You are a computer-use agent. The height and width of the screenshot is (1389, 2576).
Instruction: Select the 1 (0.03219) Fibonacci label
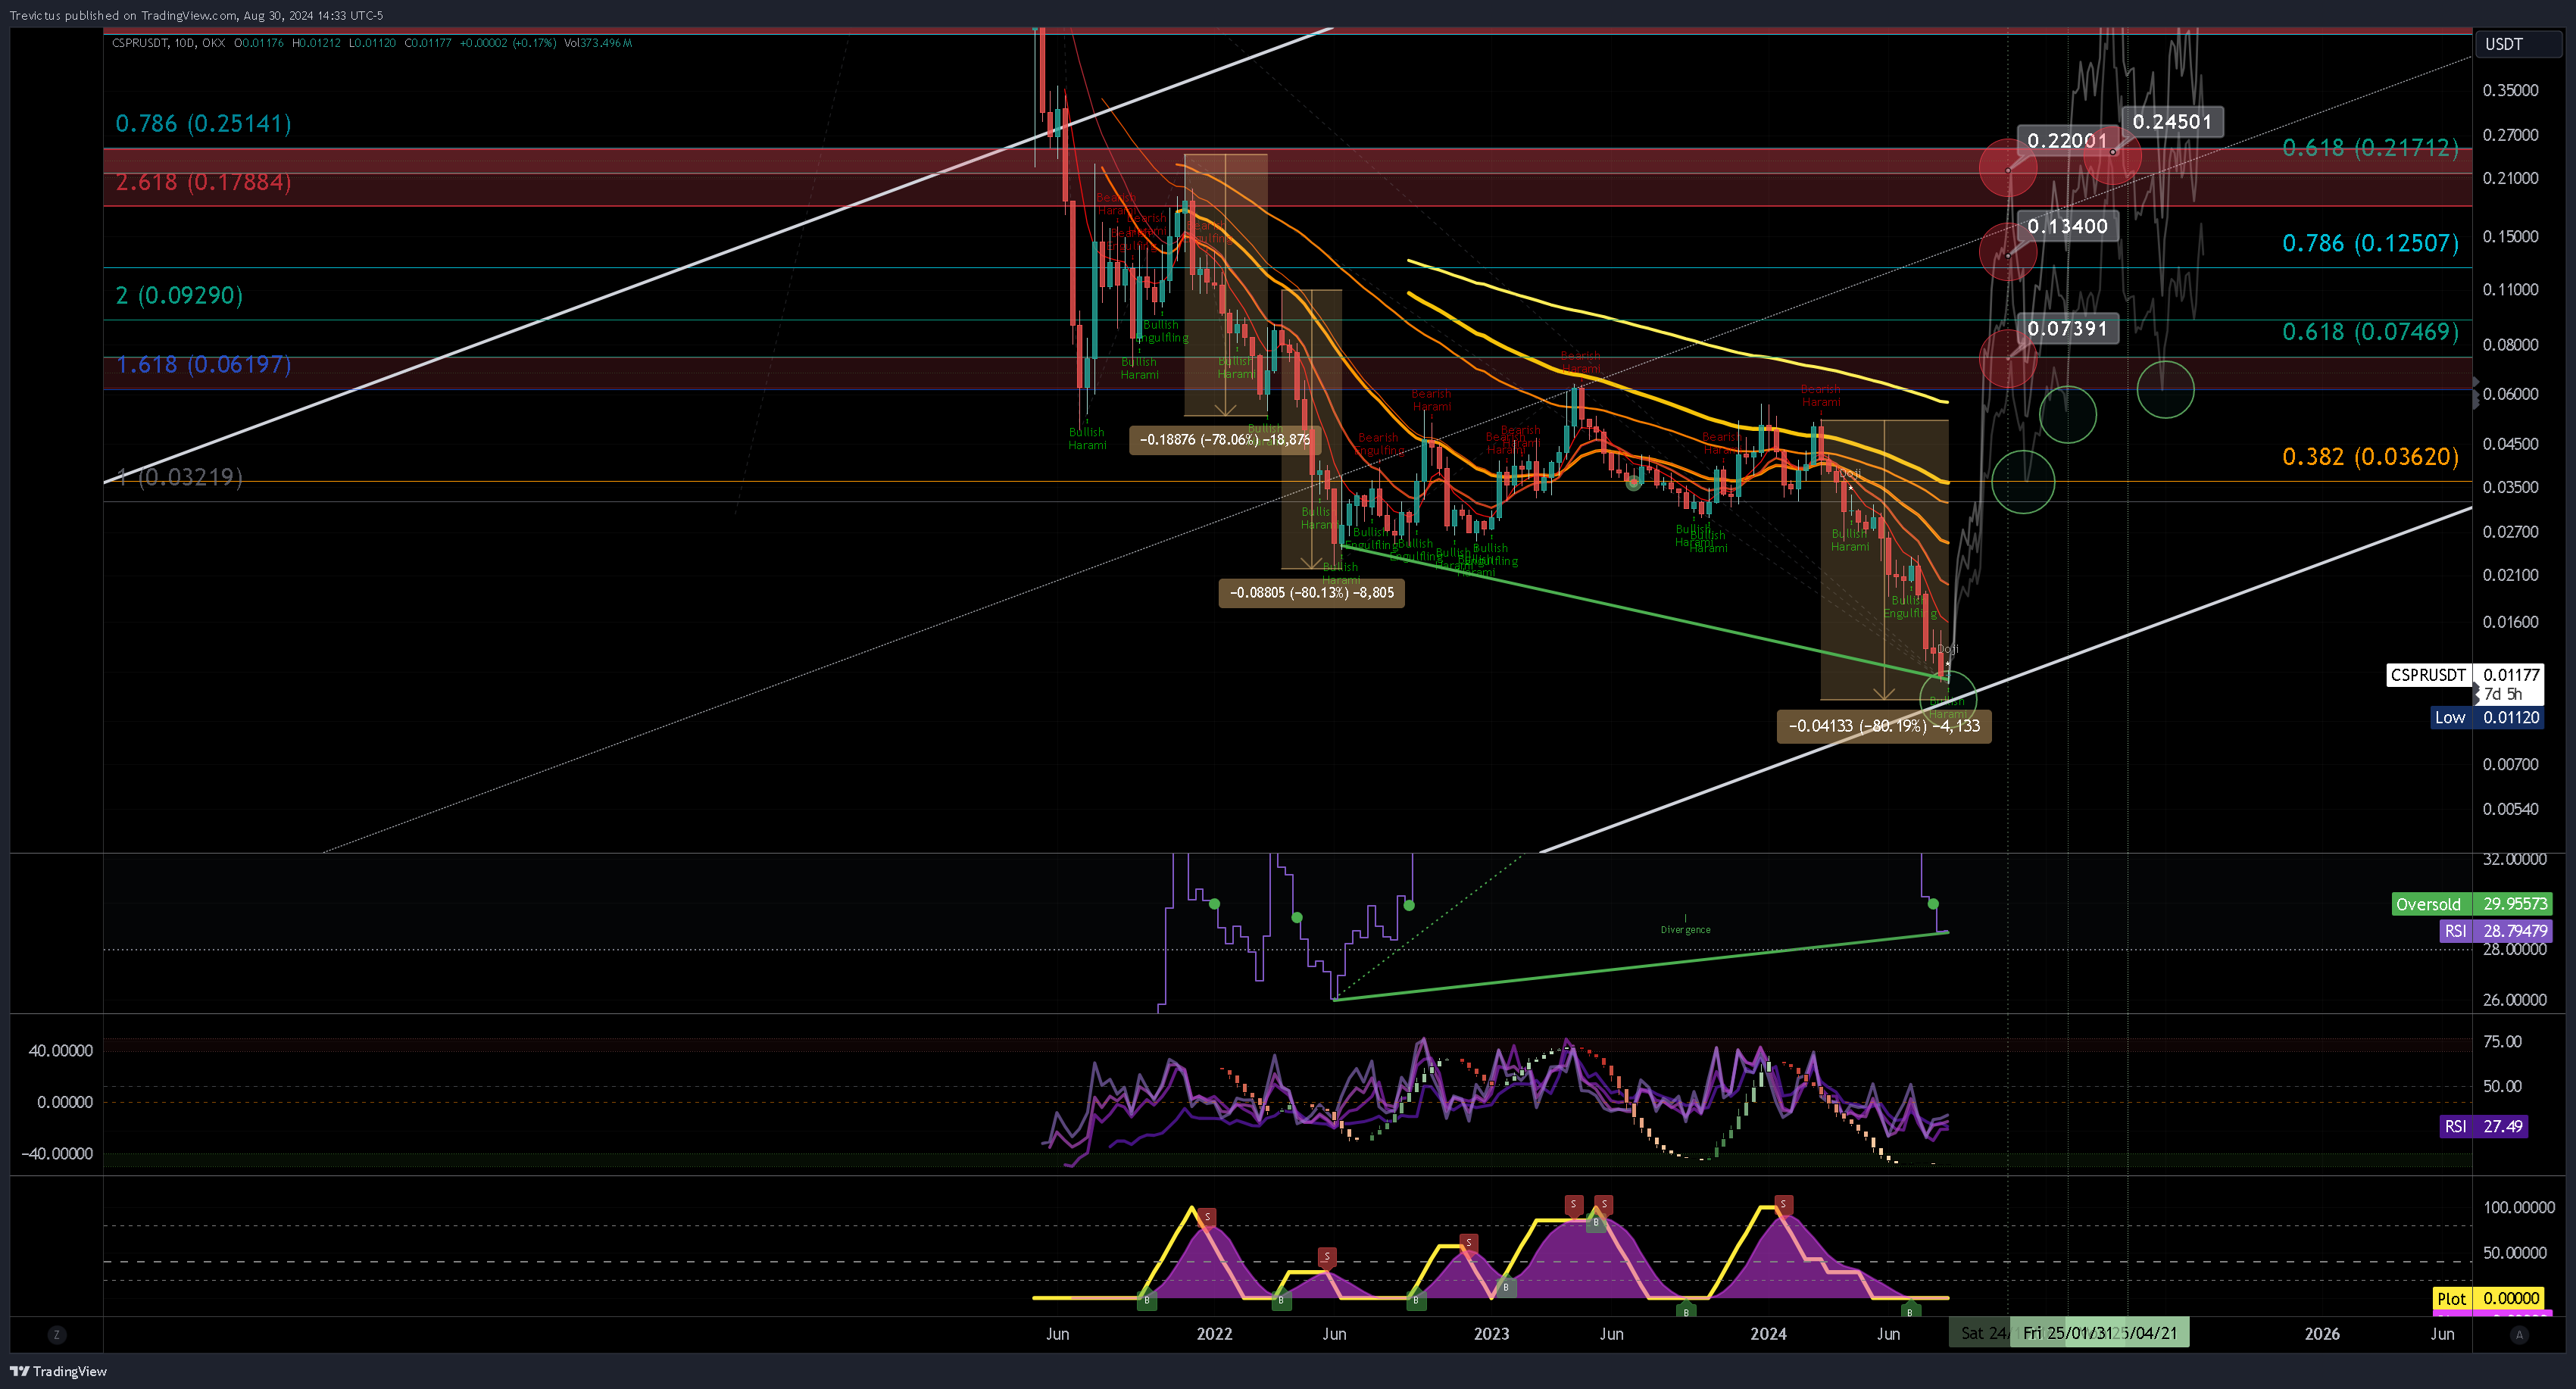179,477
